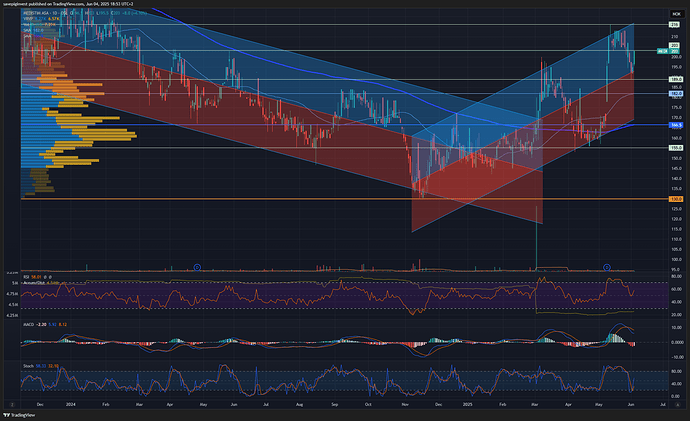Viewport: 690px width, 421px height.
Task: Click the 189.0 price level label
Action: click(x=675, y=79)
